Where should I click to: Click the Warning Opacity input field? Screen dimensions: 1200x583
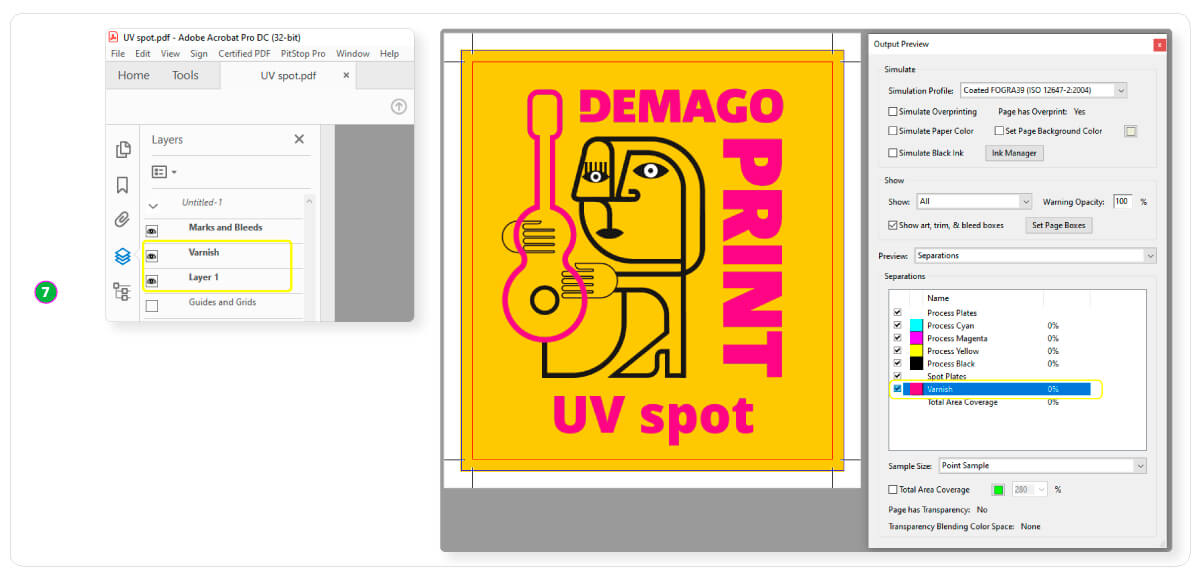click(1122, 202)
